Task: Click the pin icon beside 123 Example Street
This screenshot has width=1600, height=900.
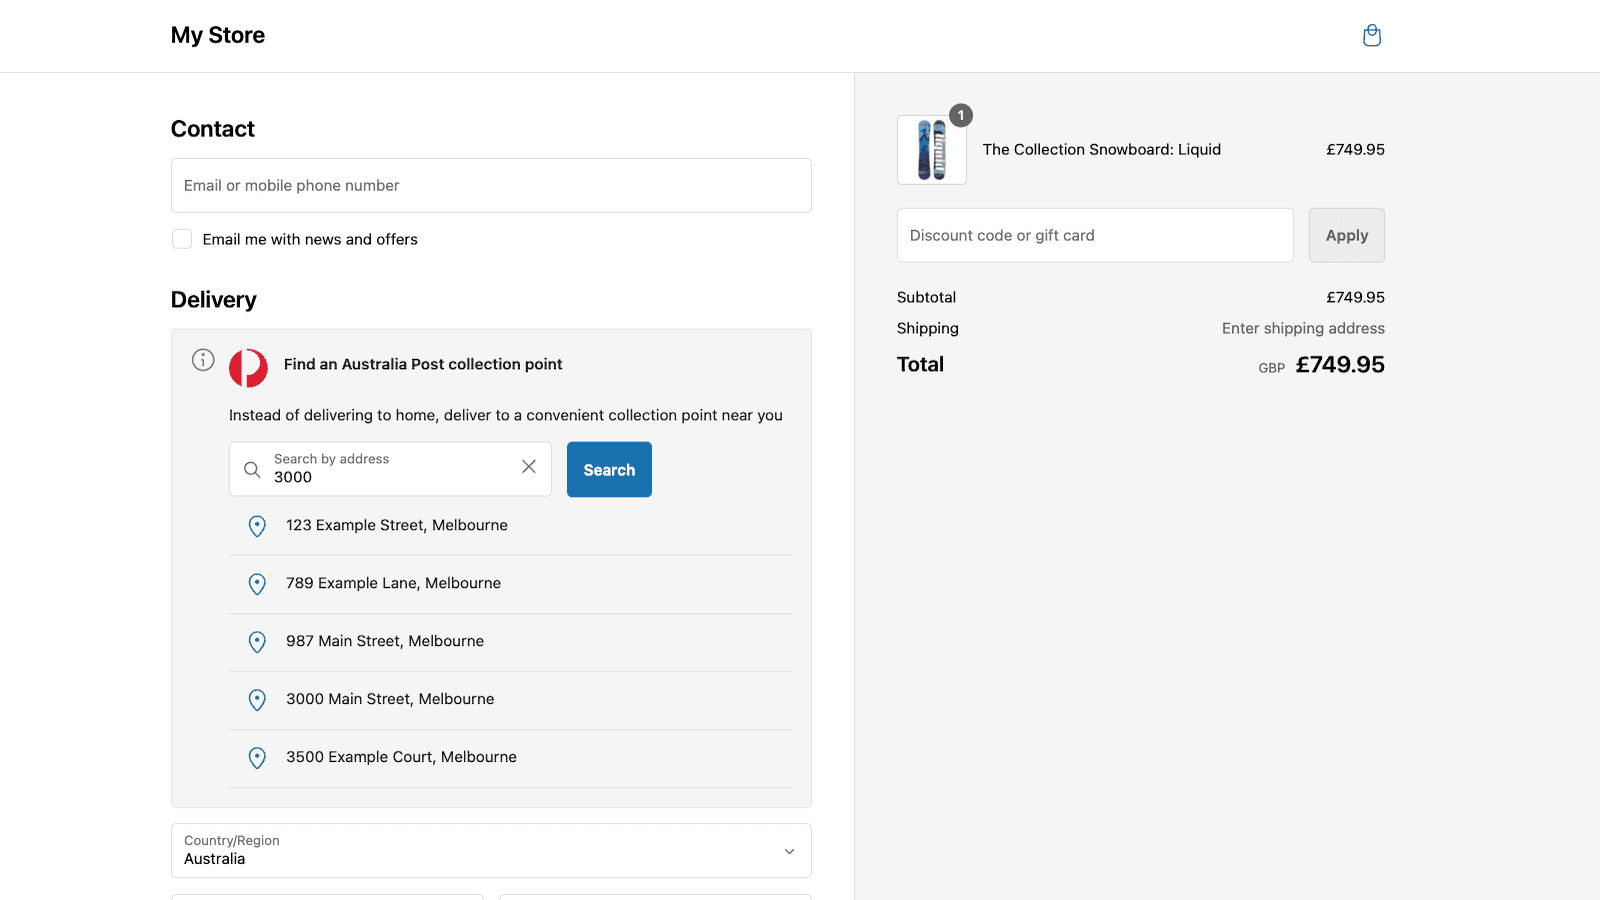Action: [x=257, y=526]
